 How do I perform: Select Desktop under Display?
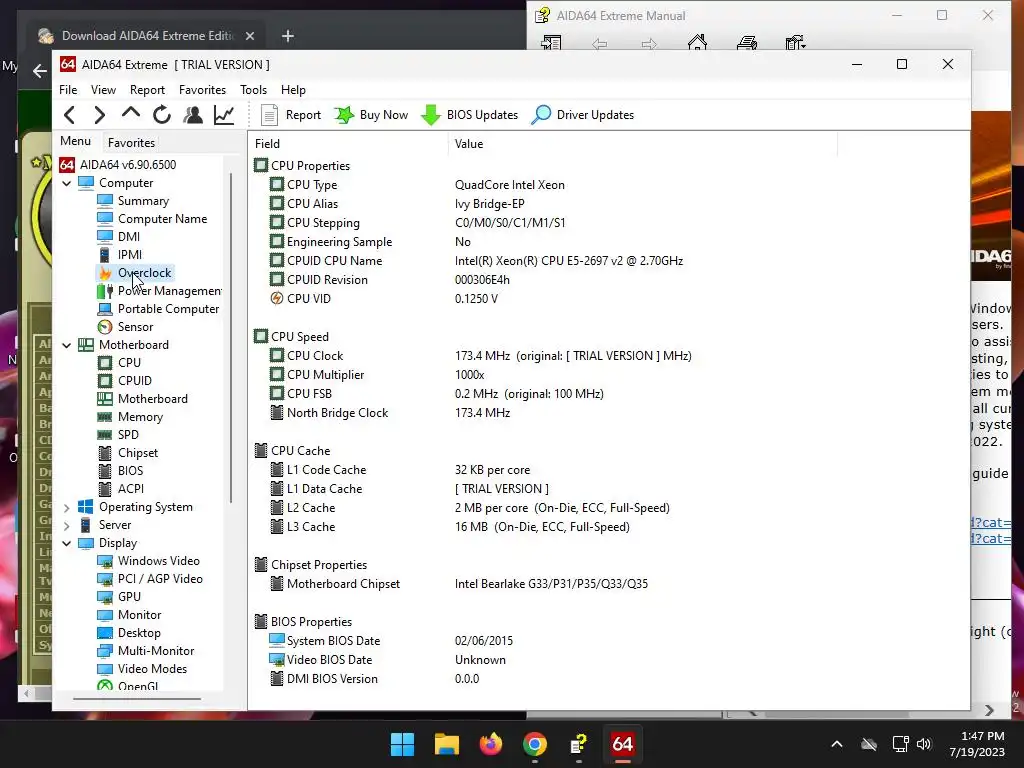point(129,633)
